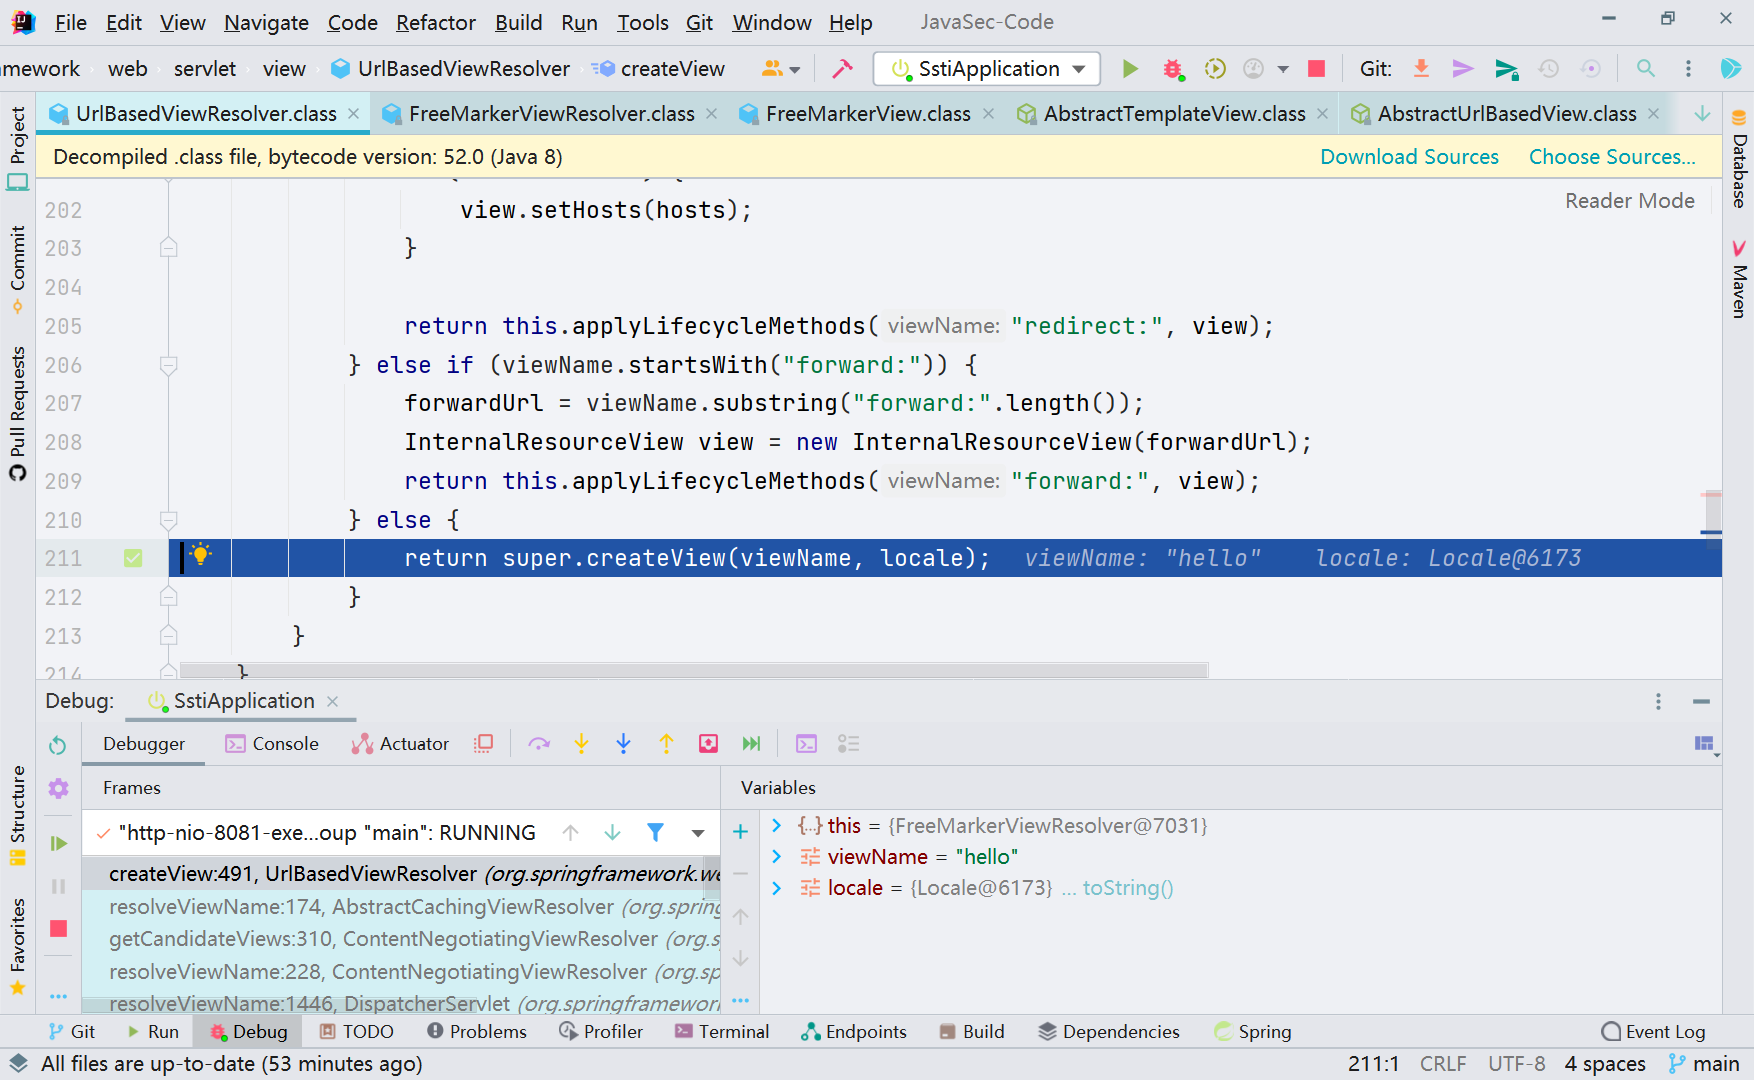Open Code With Me dropdown arrow
Image resolution: width=1754 pixels, height=1080 pixels.
point(795,69)
